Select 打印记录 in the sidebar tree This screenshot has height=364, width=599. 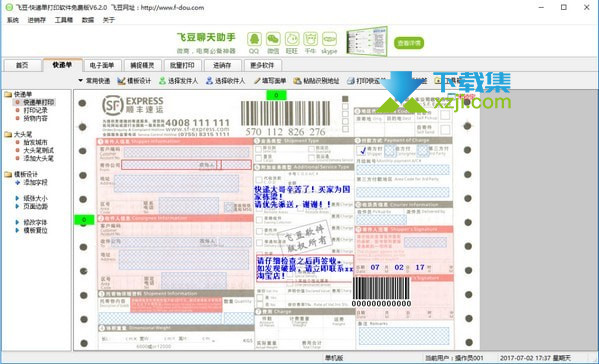tap(35, 110)
